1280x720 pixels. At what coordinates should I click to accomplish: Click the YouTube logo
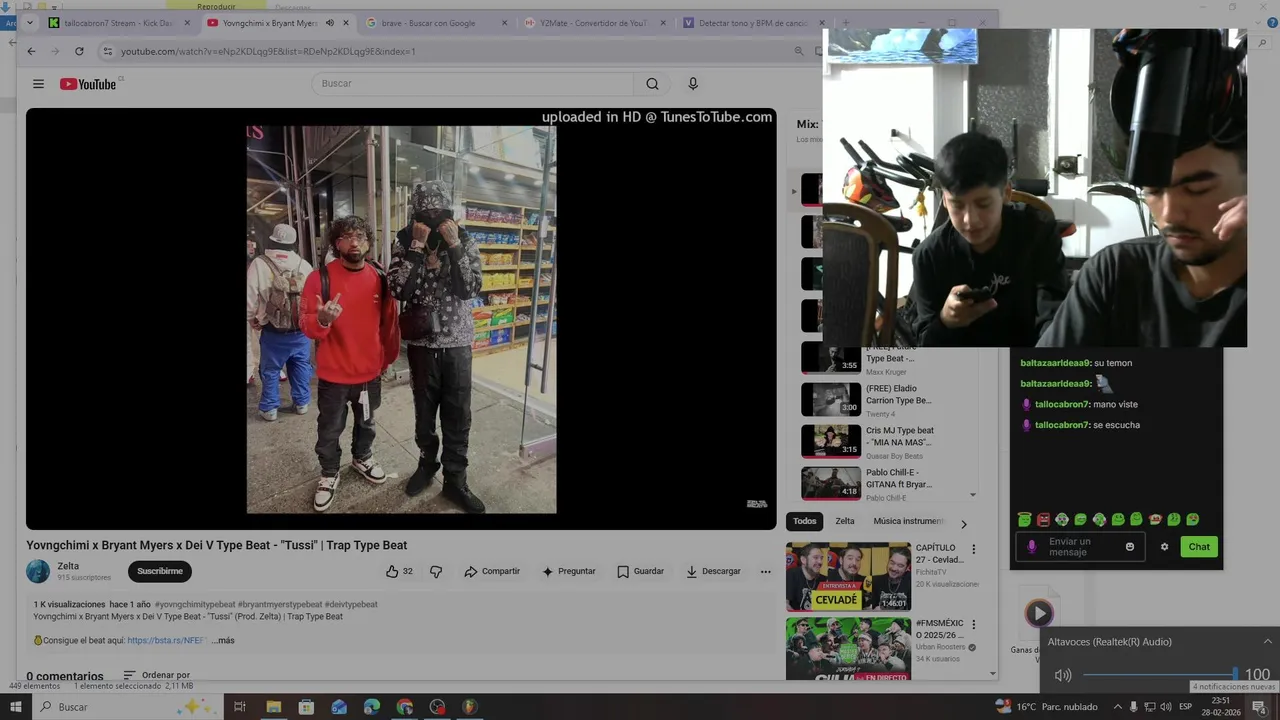pos(88,84)
